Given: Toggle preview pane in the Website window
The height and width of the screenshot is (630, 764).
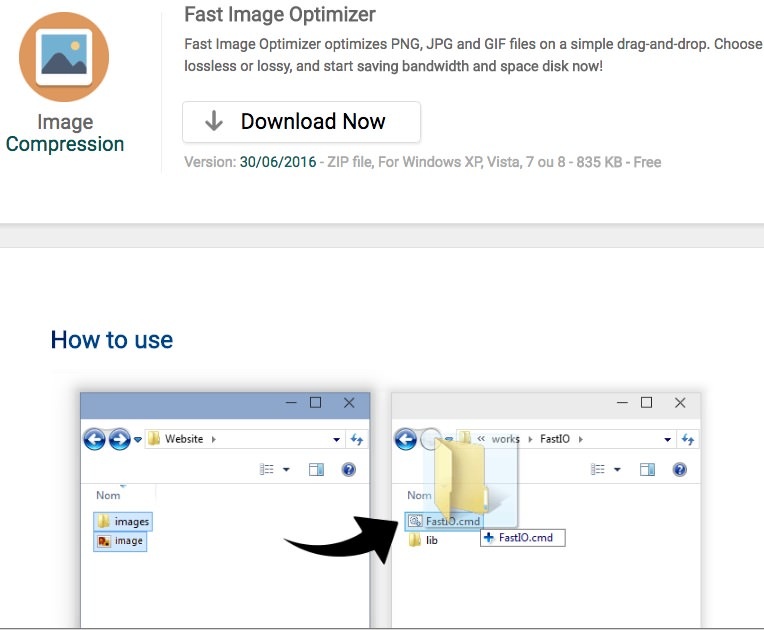Looking at the screenshot, I should (x=316, y=469).
